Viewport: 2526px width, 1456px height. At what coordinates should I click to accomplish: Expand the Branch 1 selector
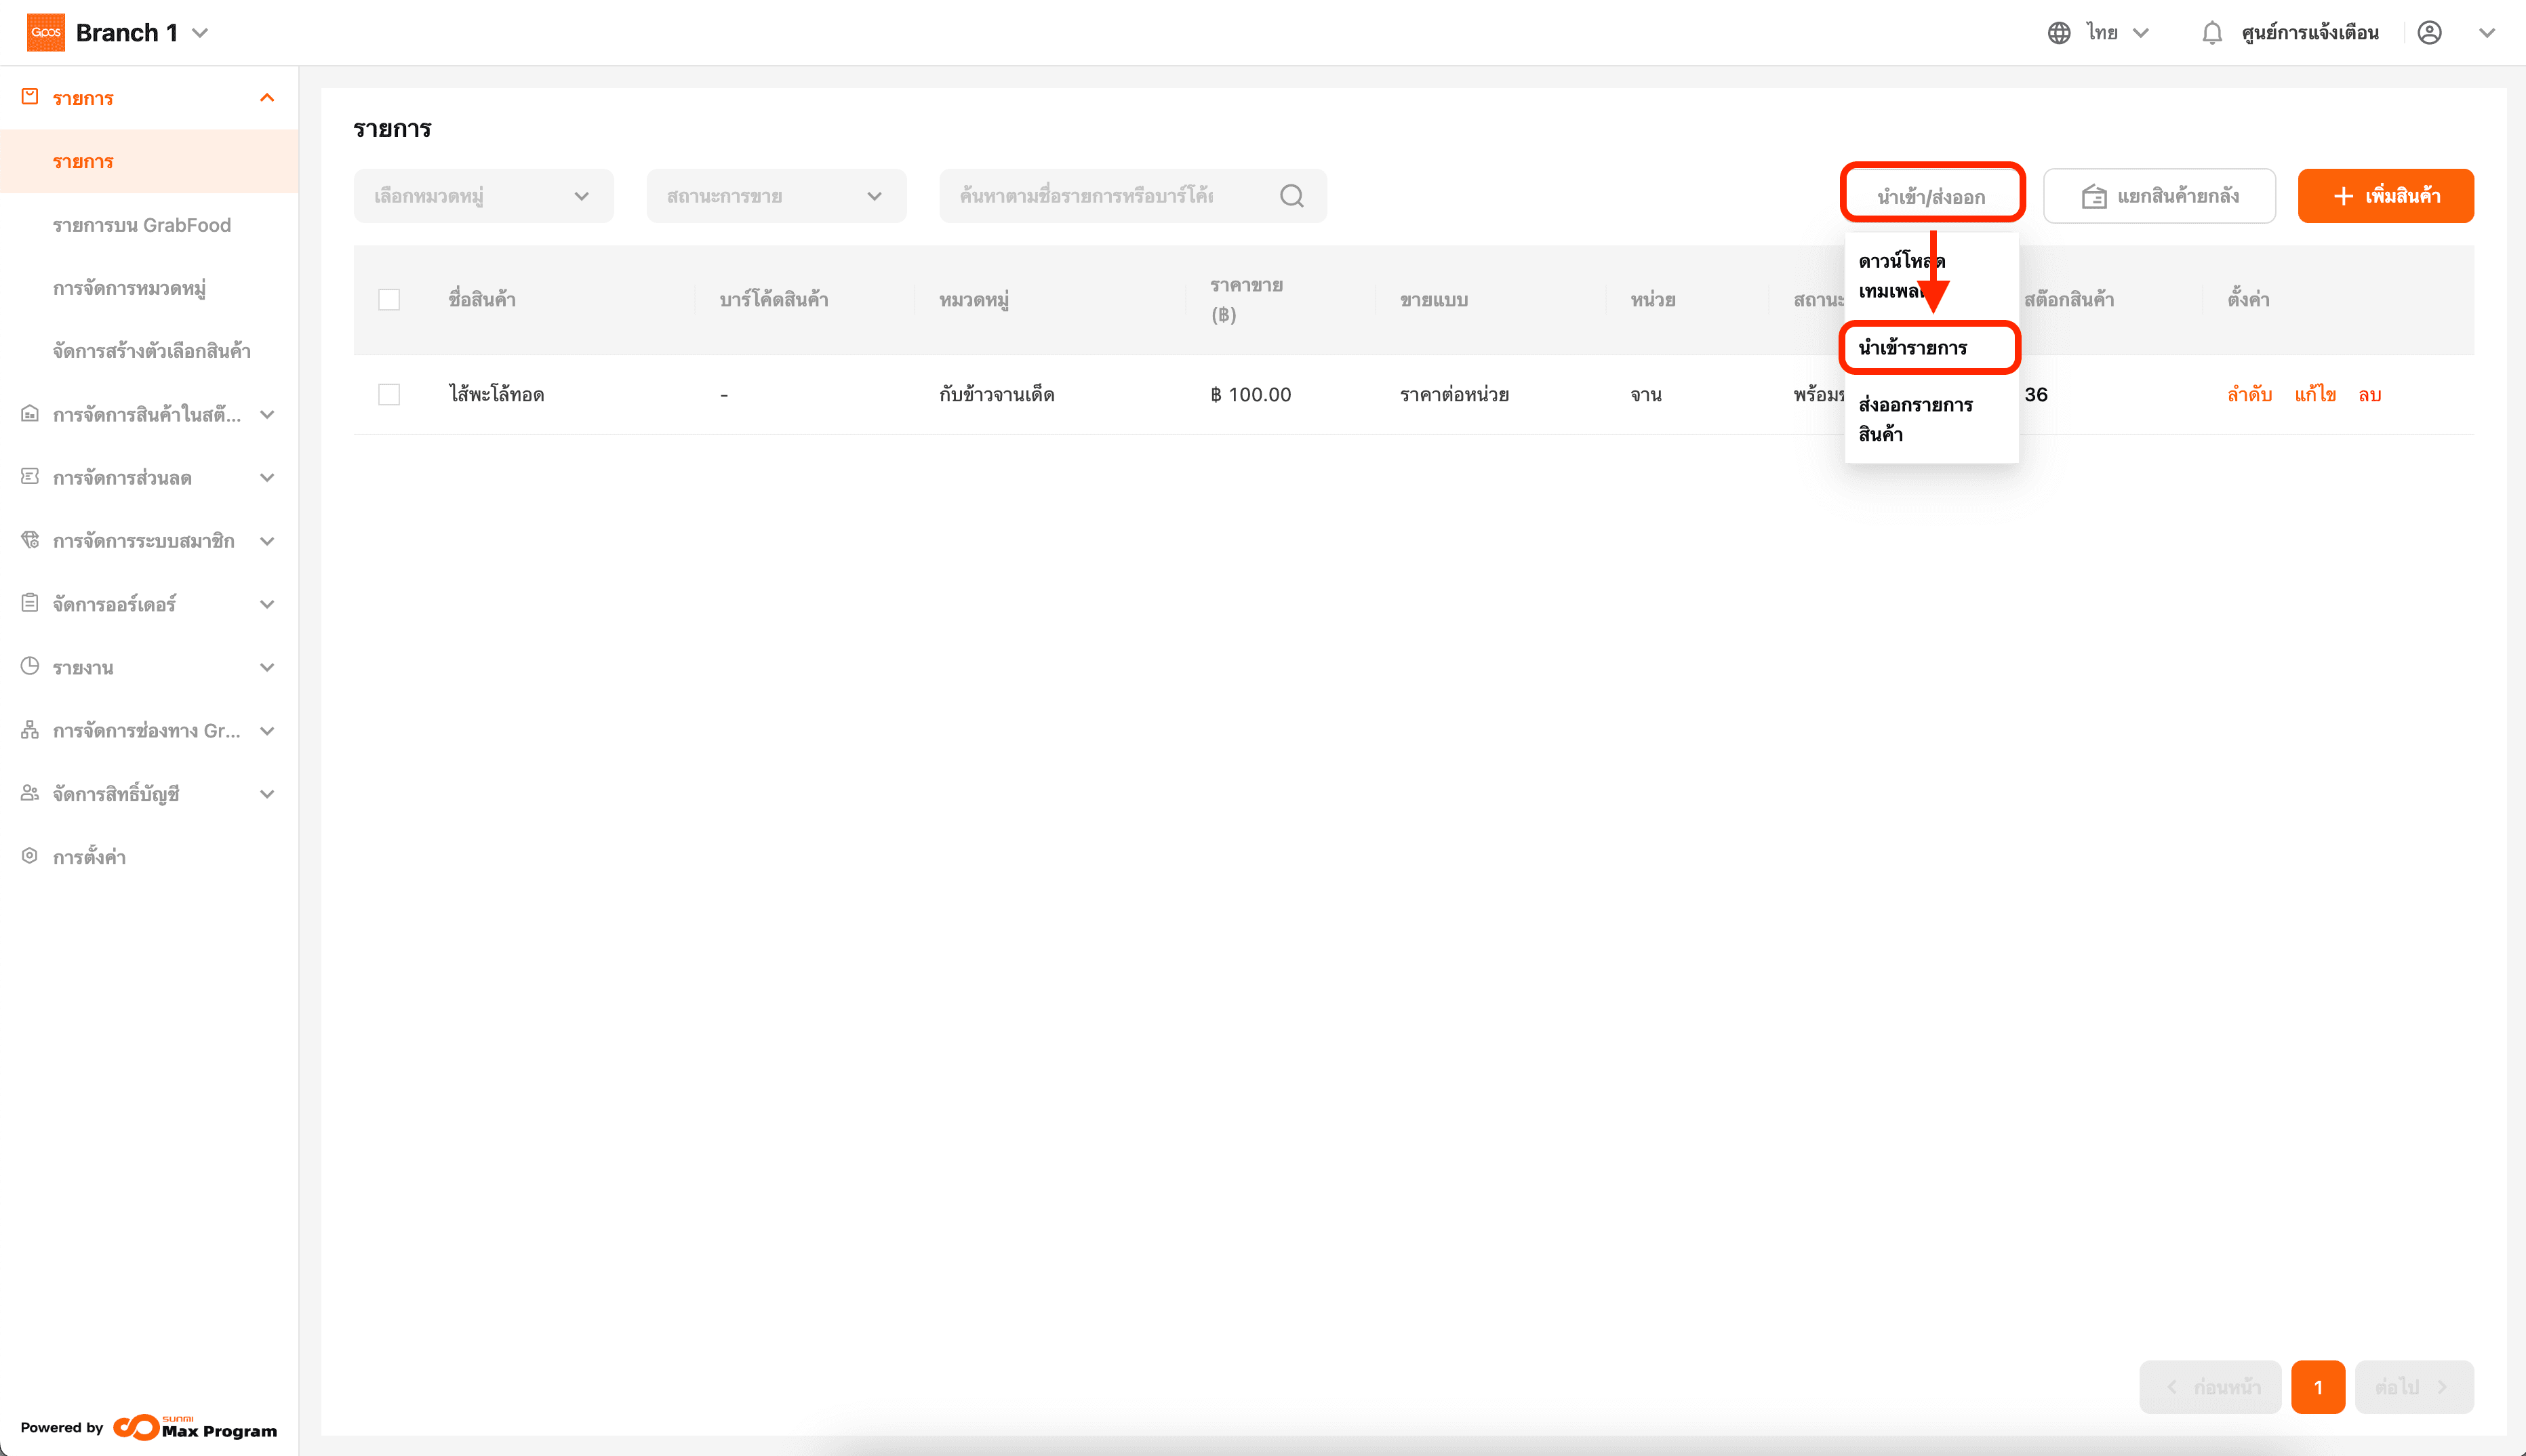[200, 33]
